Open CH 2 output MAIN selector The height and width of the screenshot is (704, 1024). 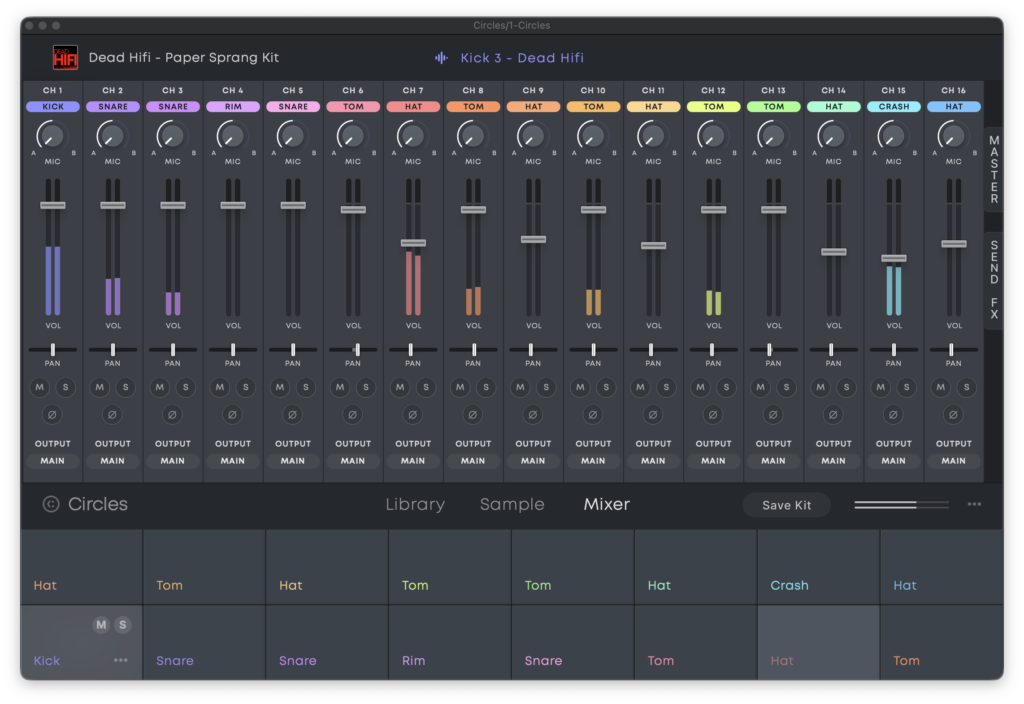point(112,461)
